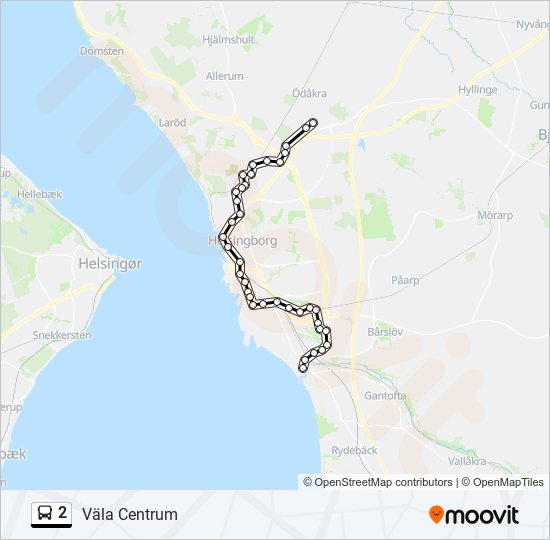The height and width of the screenshot is (540, 550).
Task: Click the Helsingør city label
Action: pos(110,264)
